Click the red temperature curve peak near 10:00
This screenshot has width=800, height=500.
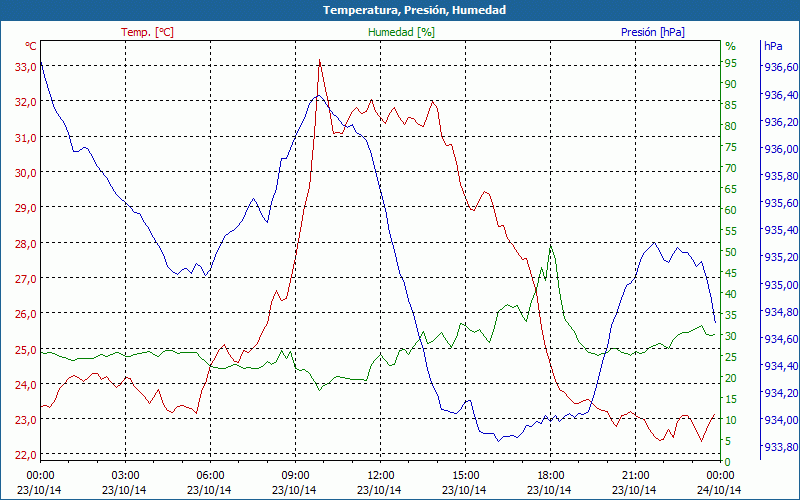tap(319, 60)
